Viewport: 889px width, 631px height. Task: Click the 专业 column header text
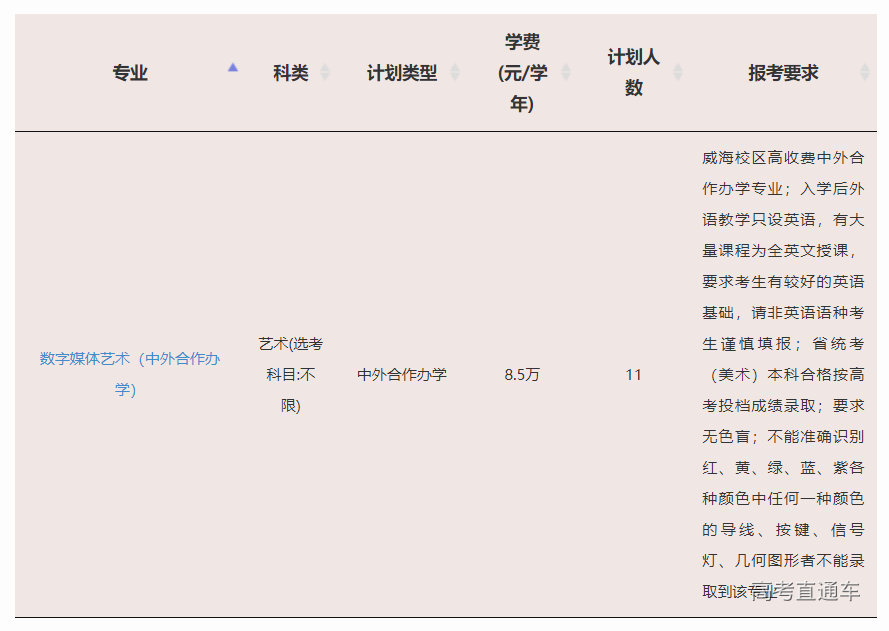tap(130, 73)
